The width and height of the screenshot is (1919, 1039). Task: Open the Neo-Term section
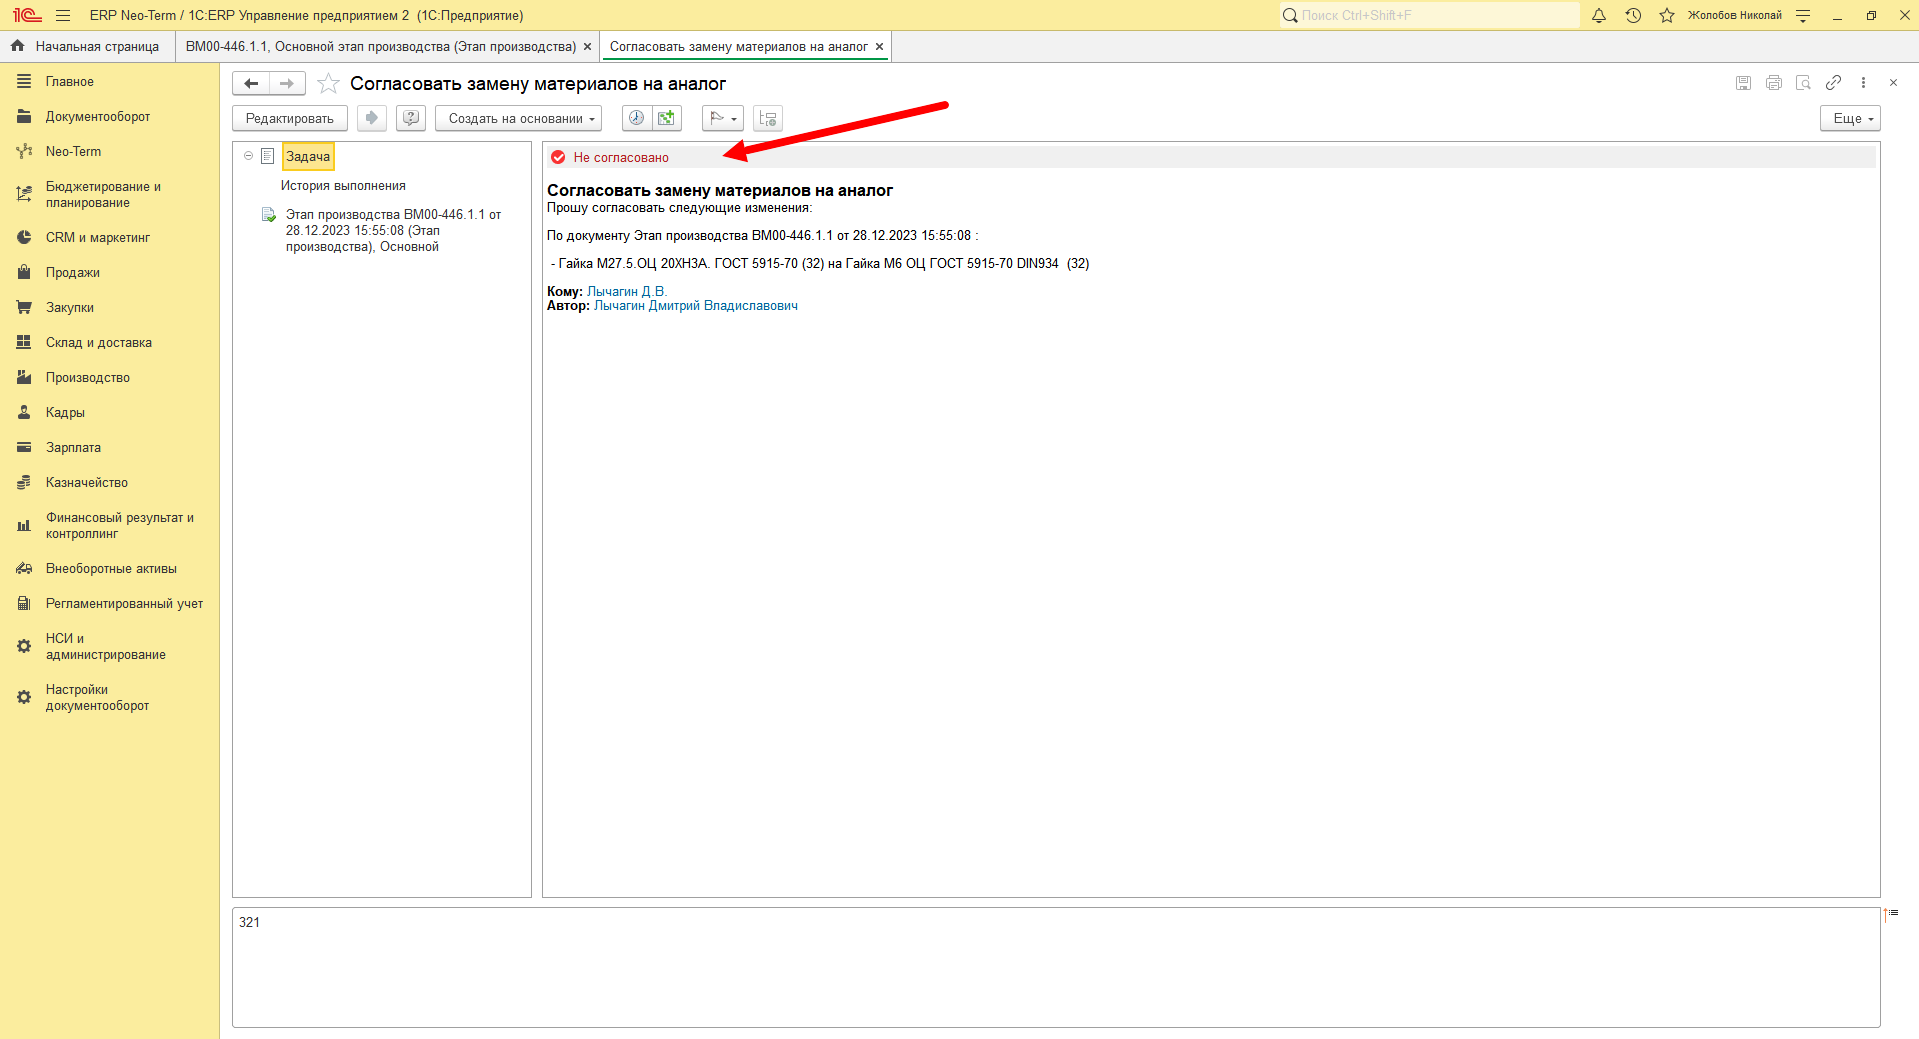click(73, 152)
